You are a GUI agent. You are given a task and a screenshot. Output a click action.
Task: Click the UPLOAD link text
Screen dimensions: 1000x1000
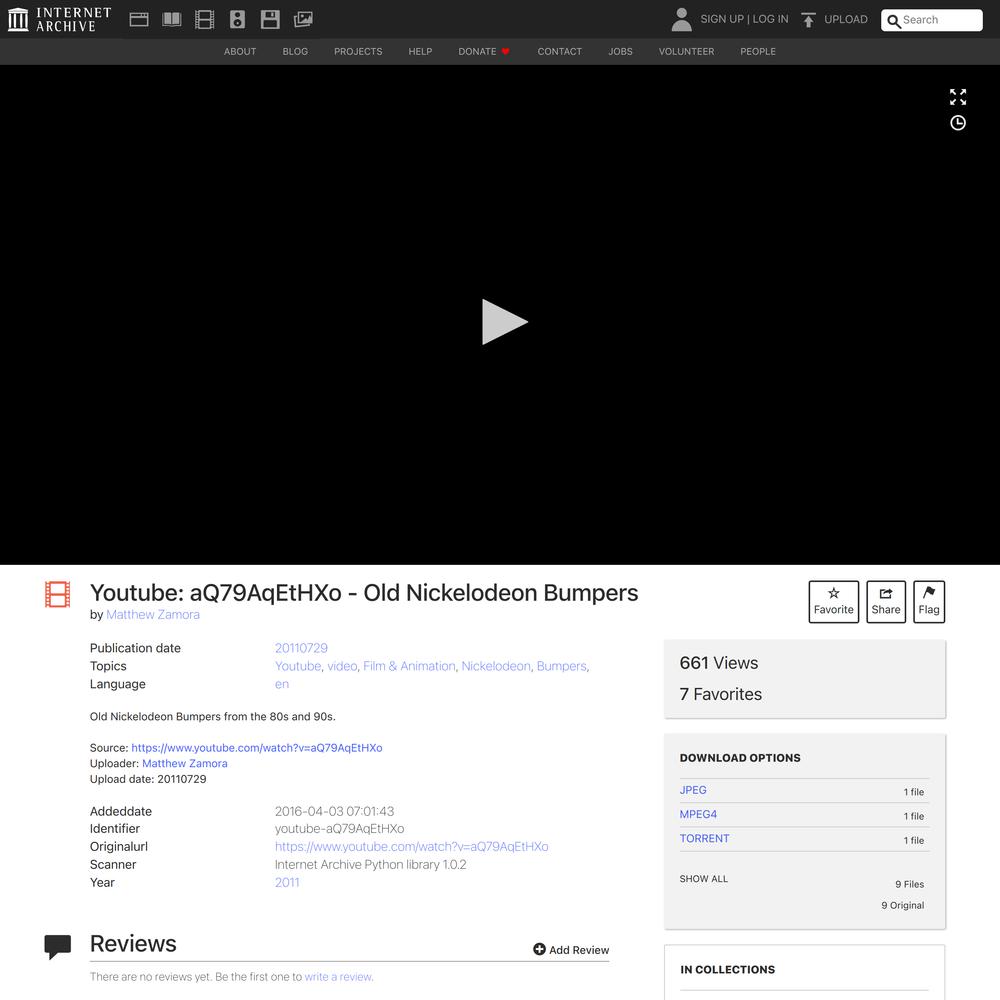(846, 19)
